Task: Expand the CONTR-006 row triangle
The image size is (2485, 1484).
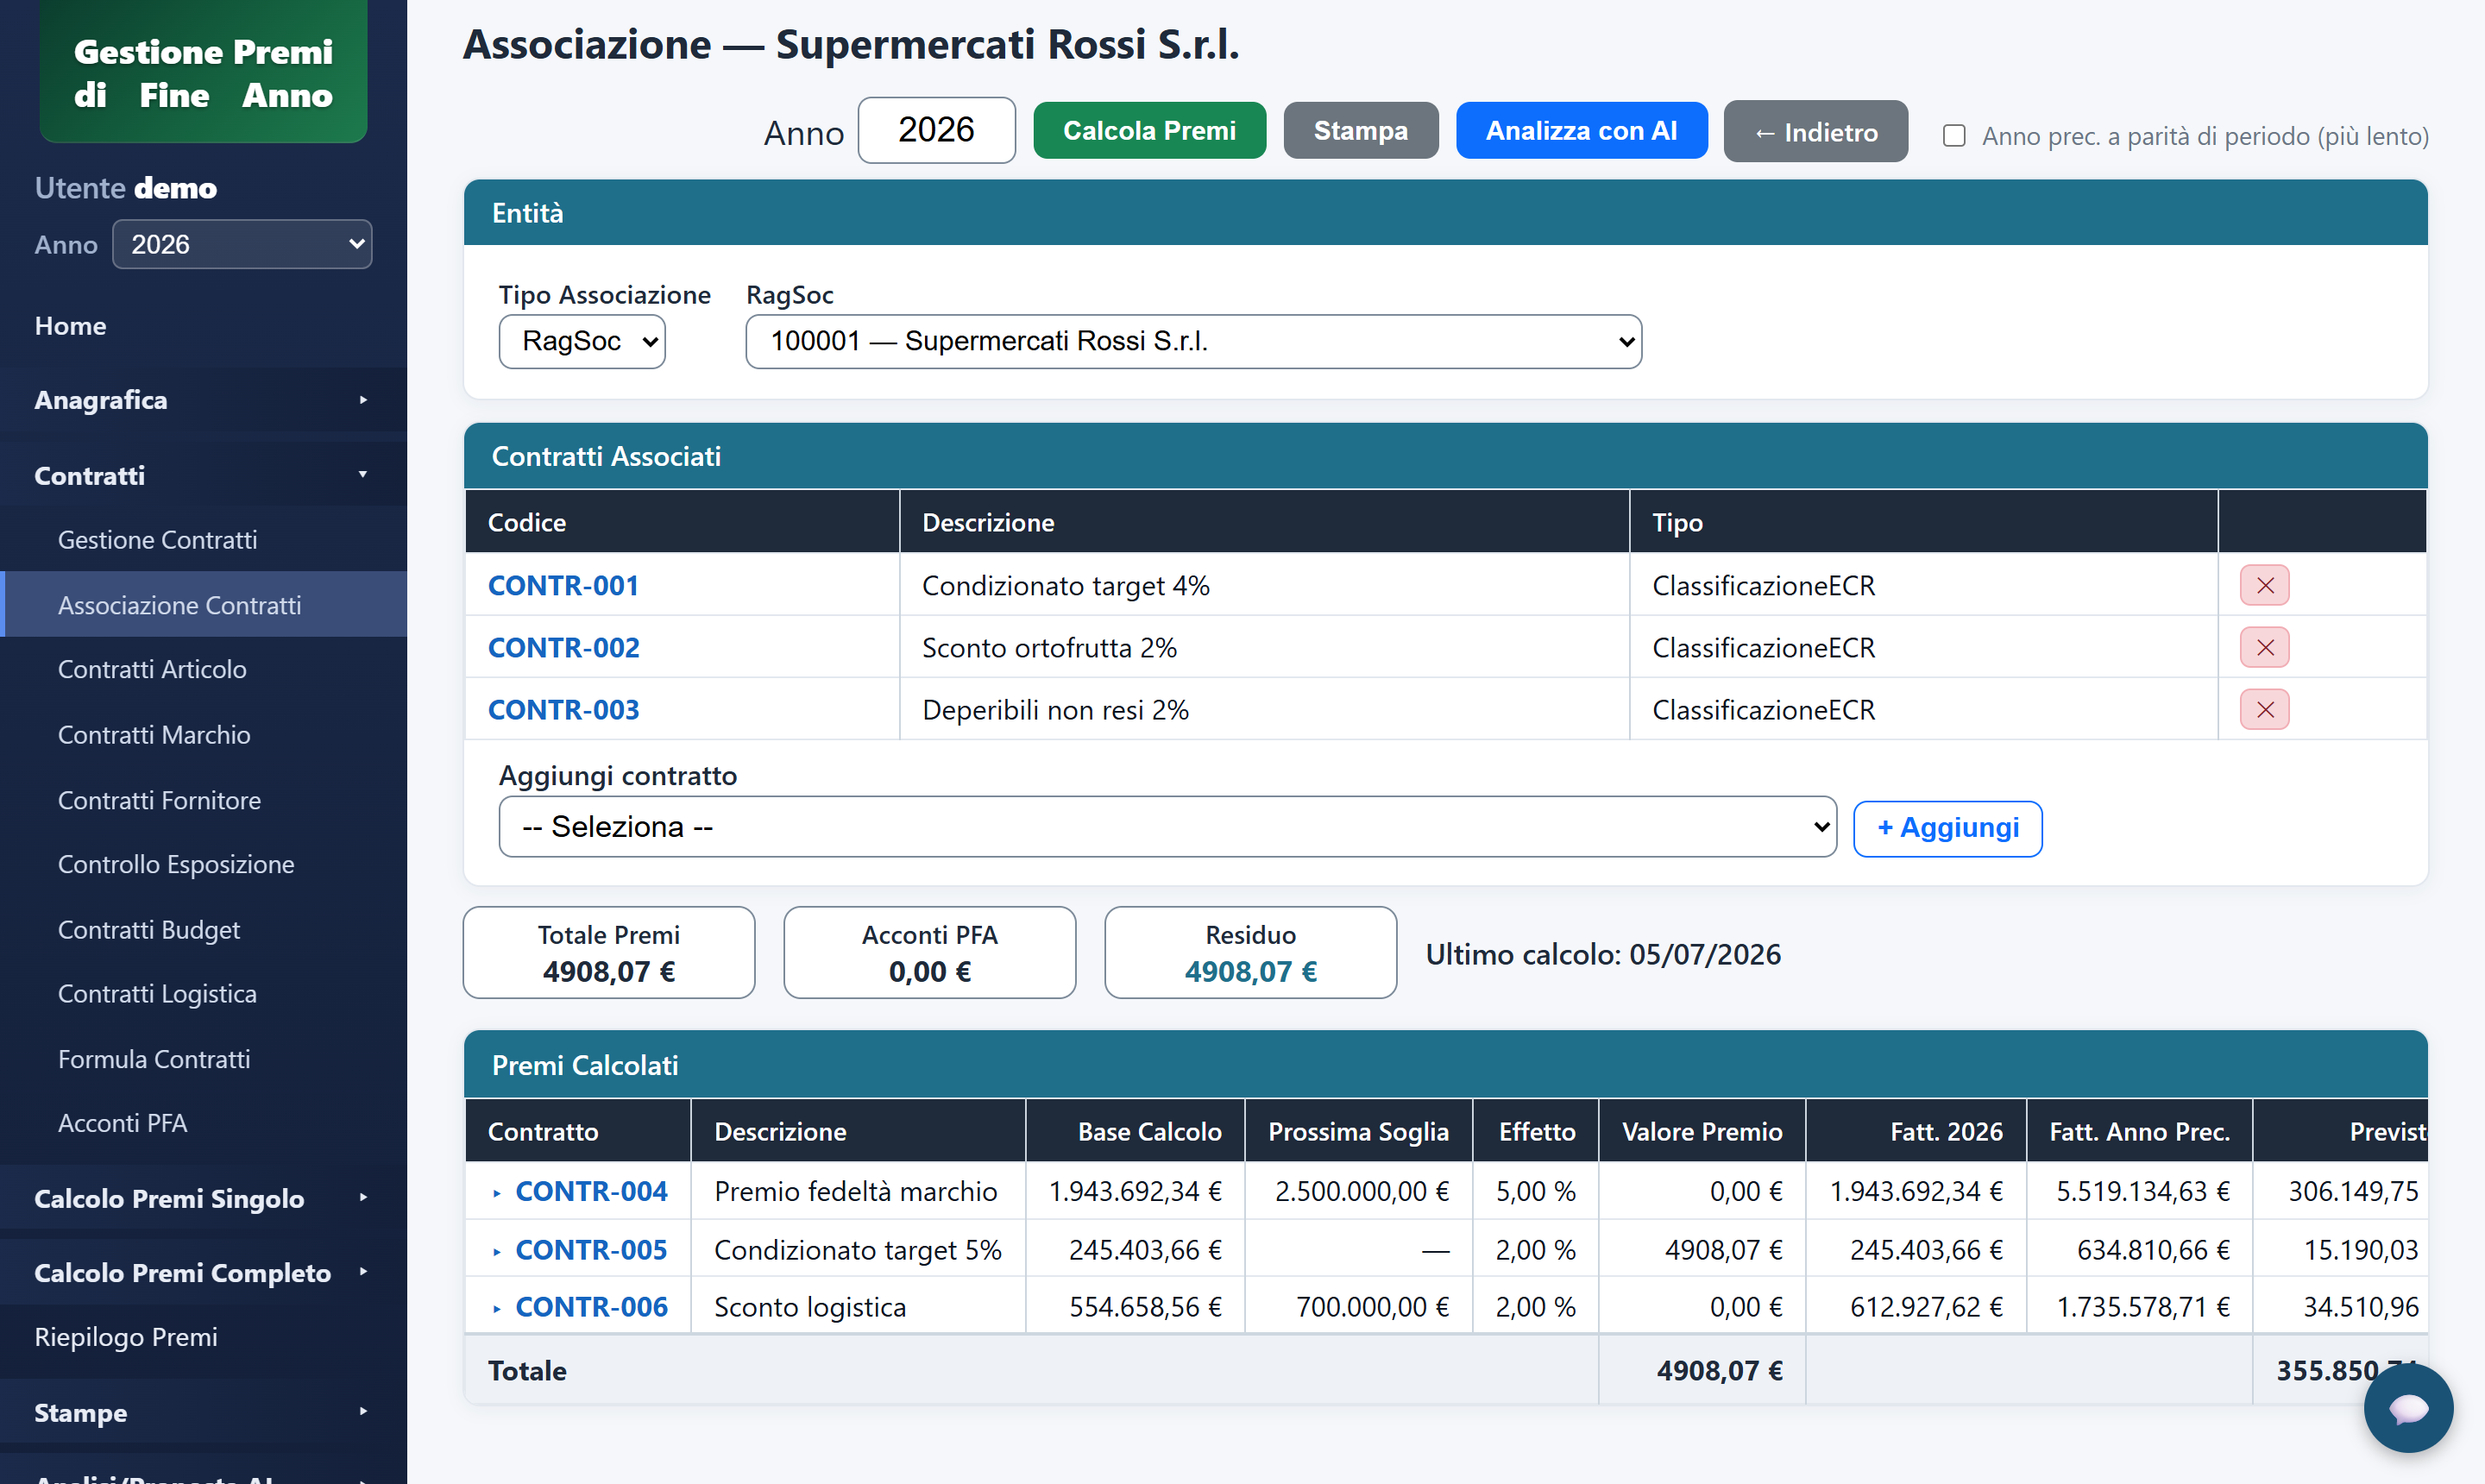Action: pyautogui.click(x=497, y=1307)
